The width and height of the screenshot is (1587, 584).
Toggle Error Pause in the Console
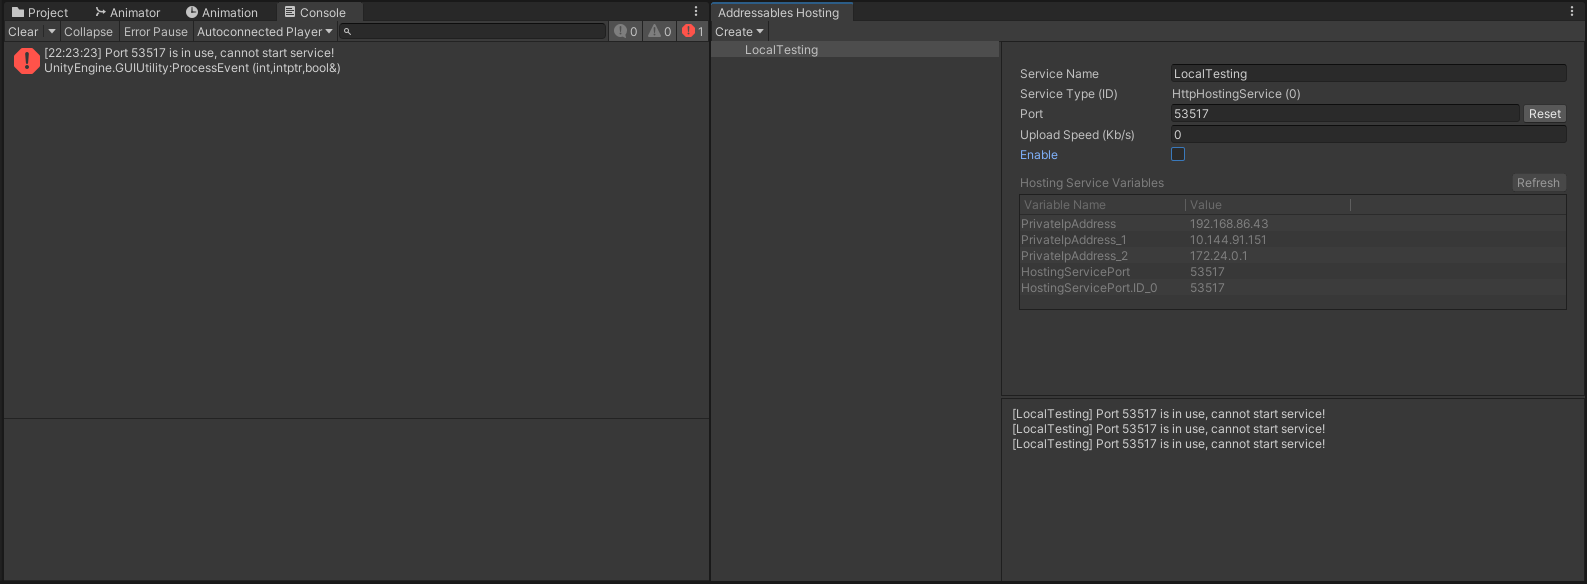click(x=155, y=32)
